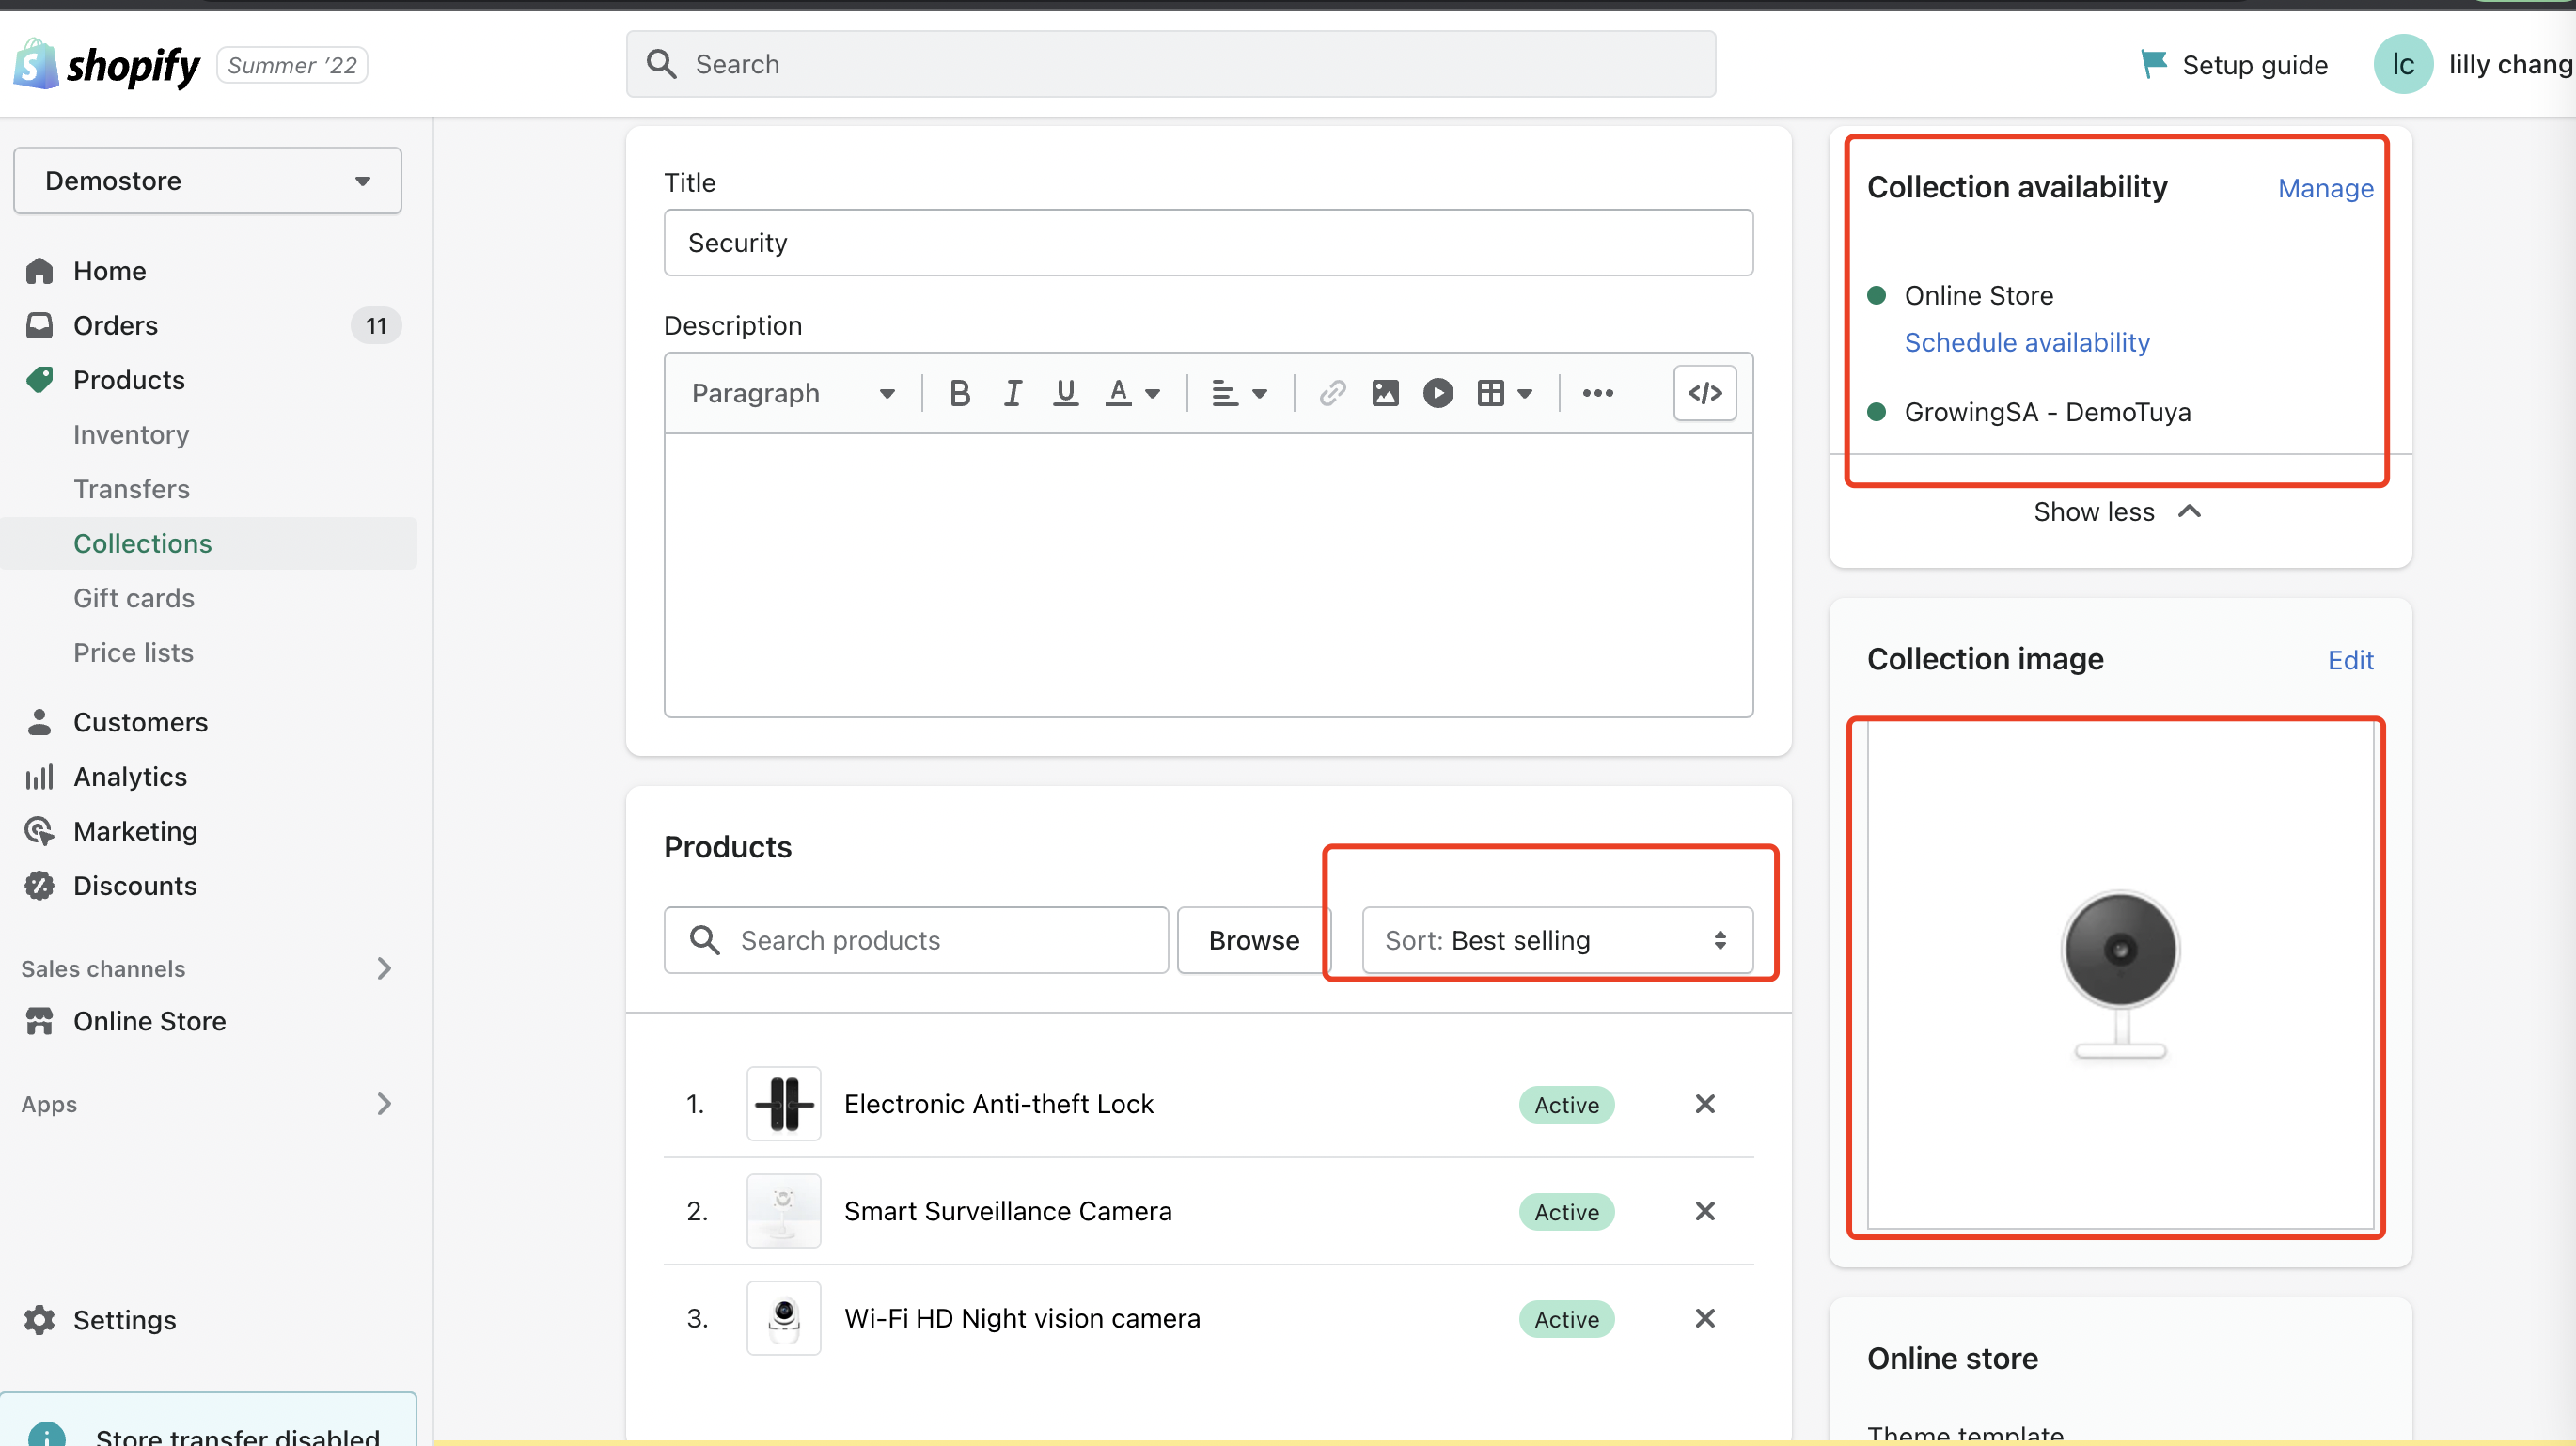This screenshot has width=2576, height=1446.
Task: Expand the Sales channels section chevron
Action: click(384, 968)
